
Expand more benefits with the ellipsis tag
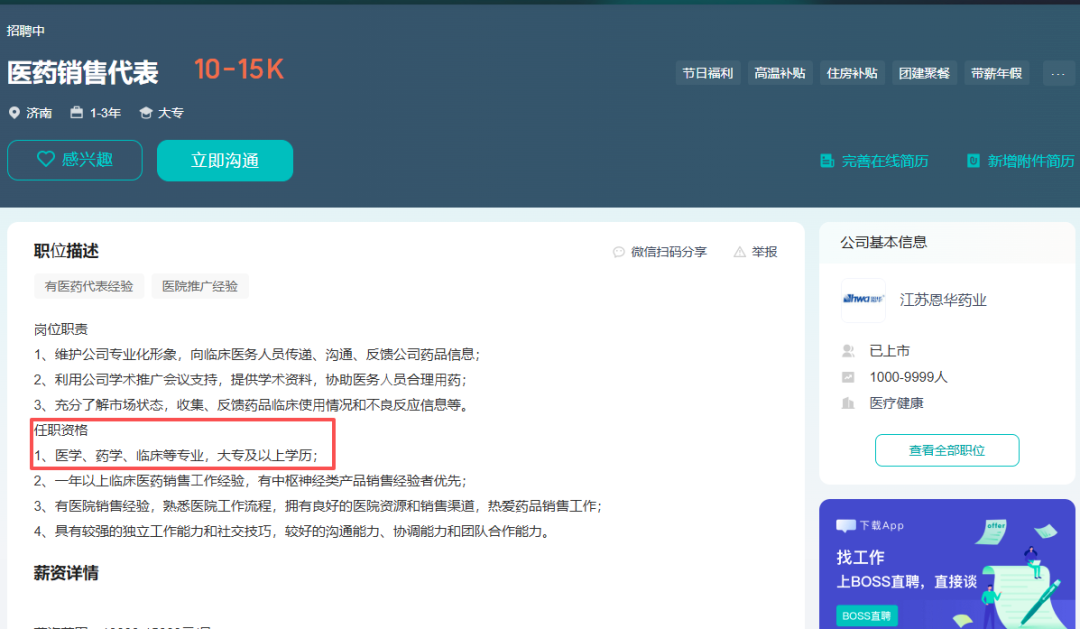point(1058,73)
